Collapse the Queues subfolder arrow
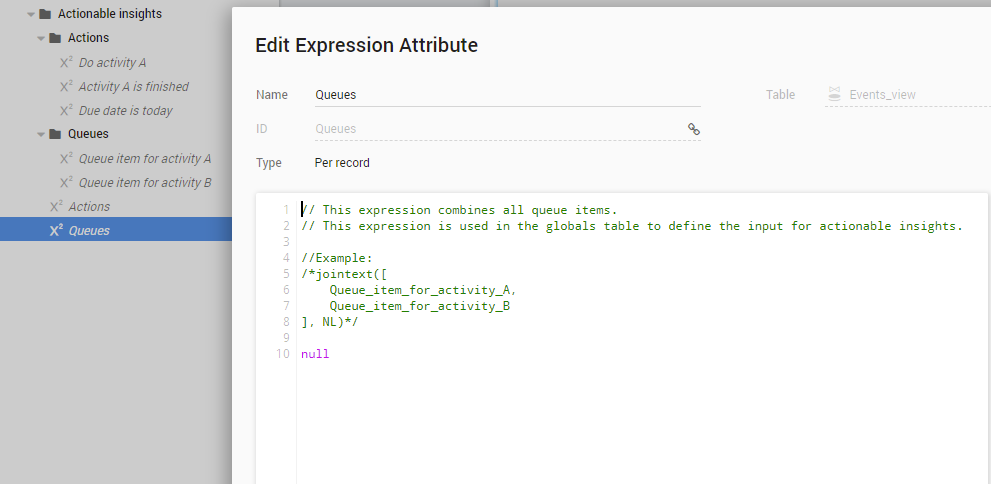Image resolution: width=991 pixels, height=484 pixels. tap(41, 134)
